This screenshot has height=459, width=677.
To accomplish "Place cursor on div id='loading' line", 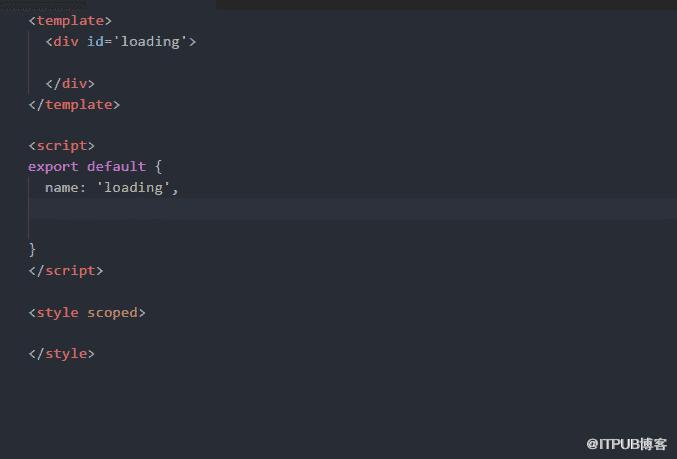I will point(121,41).
